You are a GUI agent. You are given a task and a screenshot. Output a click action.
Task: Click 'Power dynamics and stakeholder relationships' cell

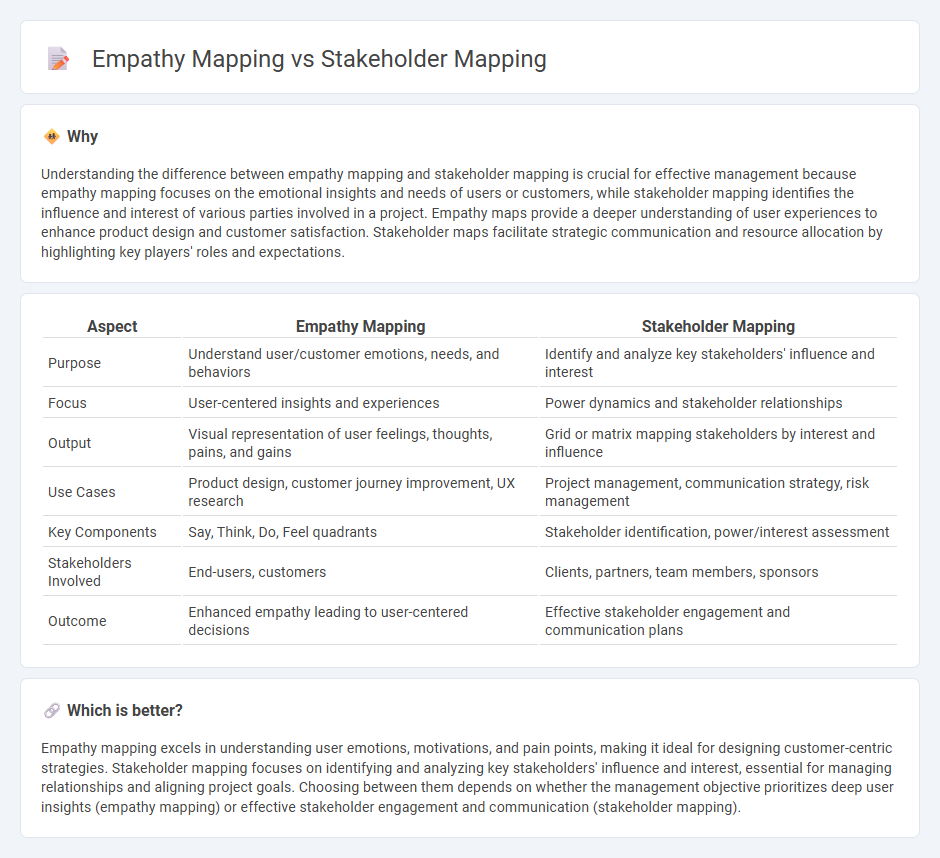coord(718,403)
